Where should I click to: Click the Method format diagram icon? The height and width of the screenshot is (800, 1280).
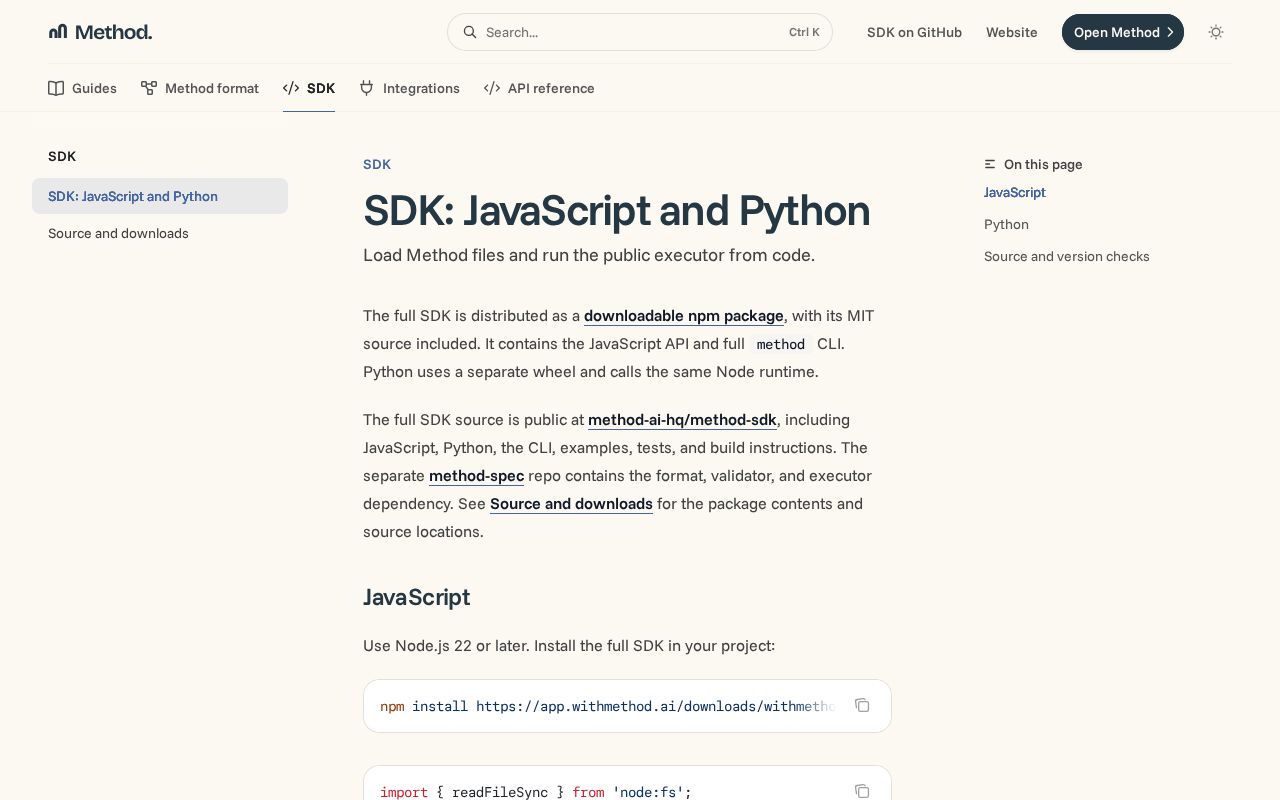148,88
